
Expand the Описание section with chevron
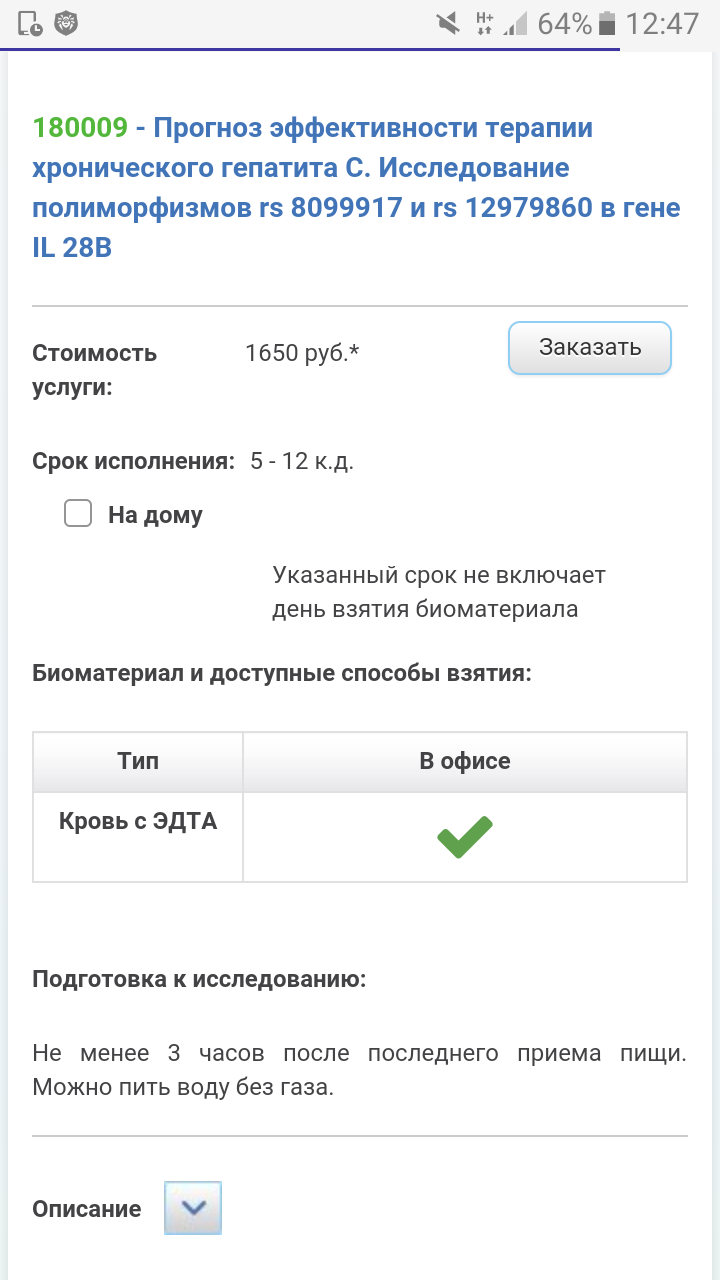(193, 1208)
